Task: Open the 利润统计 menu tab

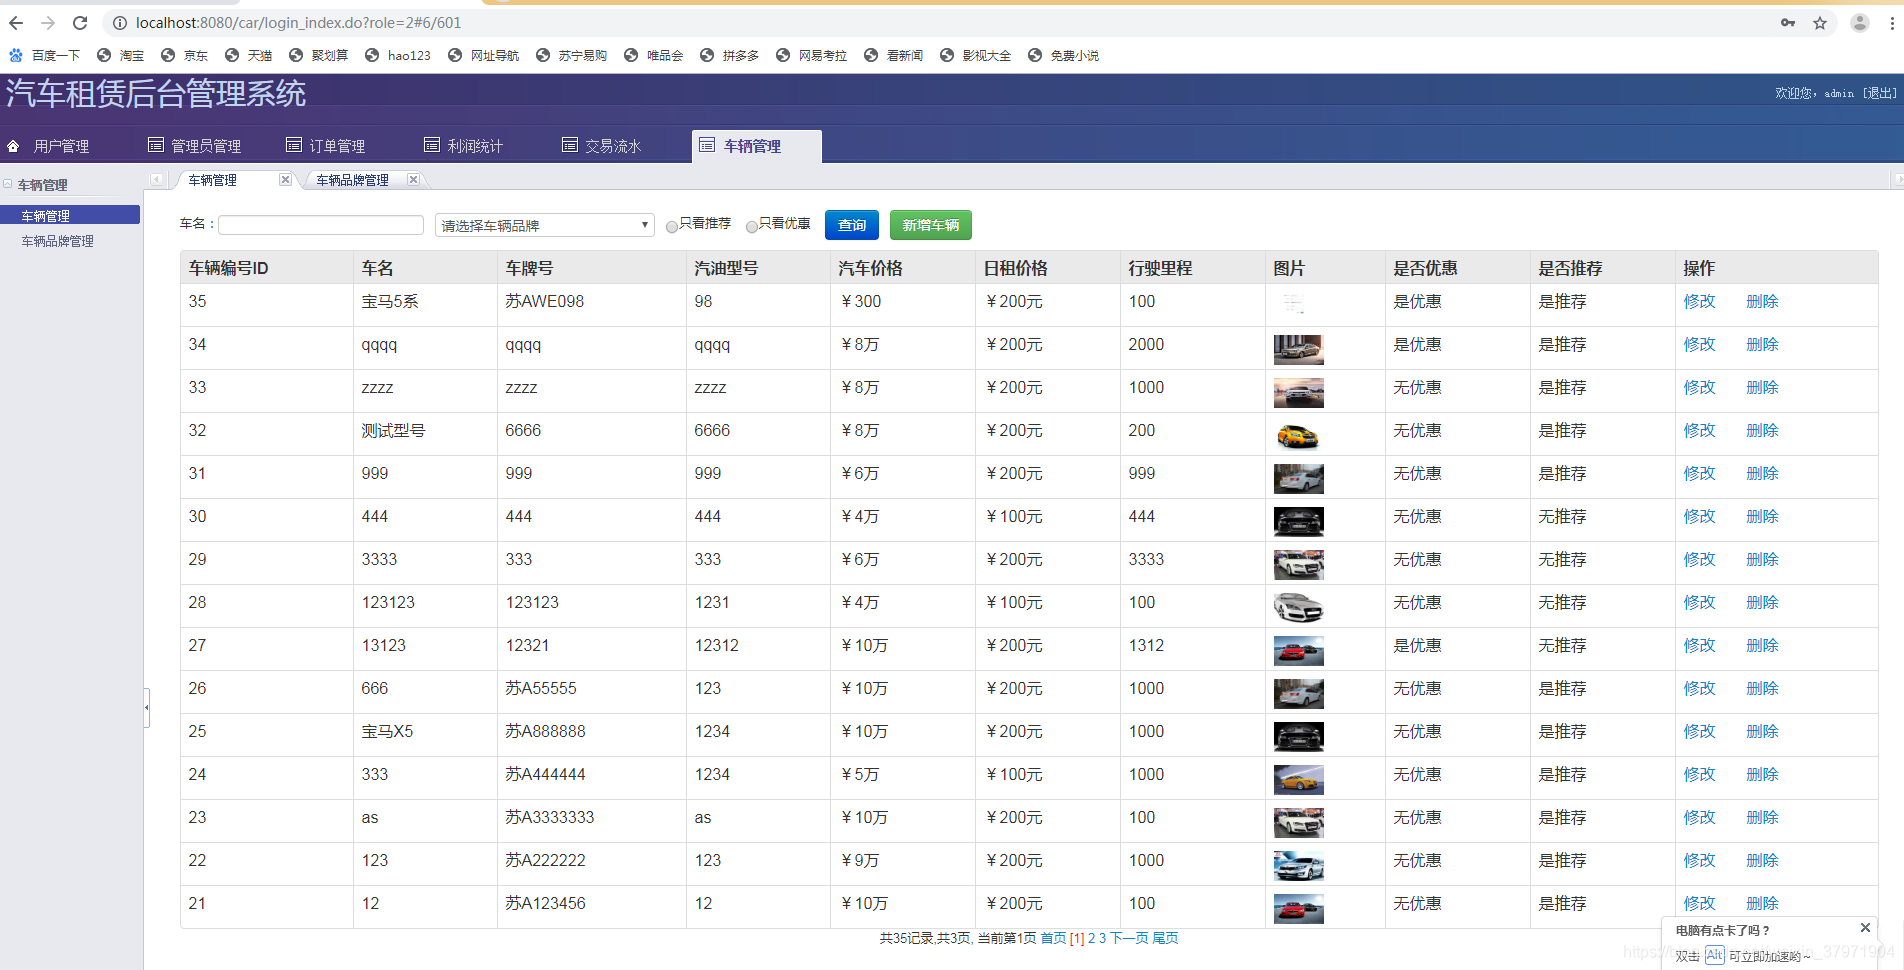Action: 464,146
